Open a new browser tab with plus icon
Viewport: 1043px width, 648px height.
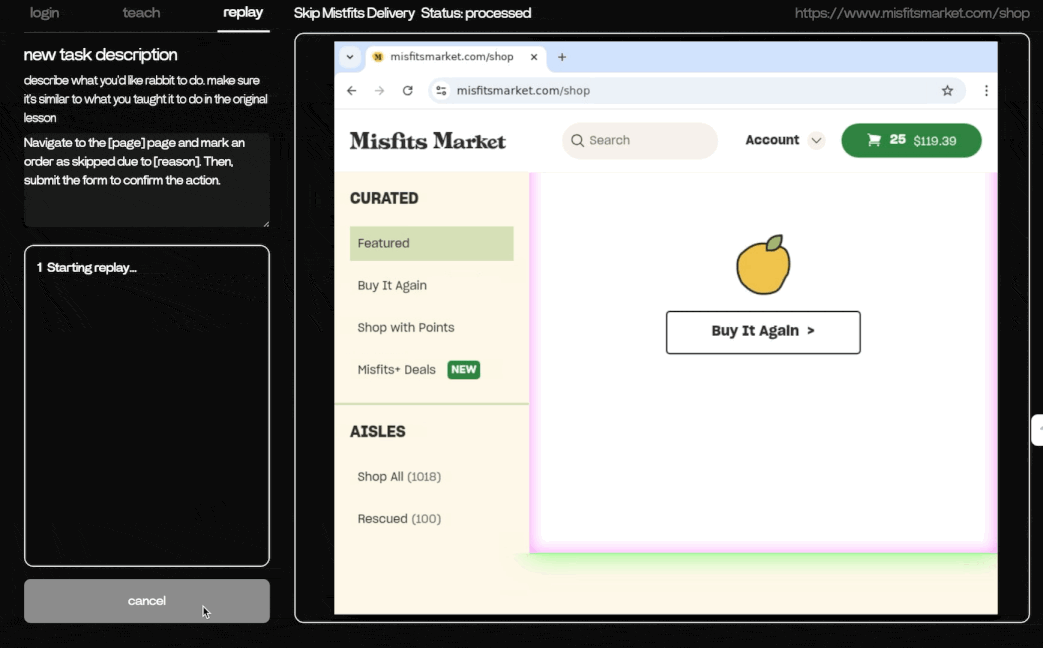pyautogui.click(x=562, y=57)
